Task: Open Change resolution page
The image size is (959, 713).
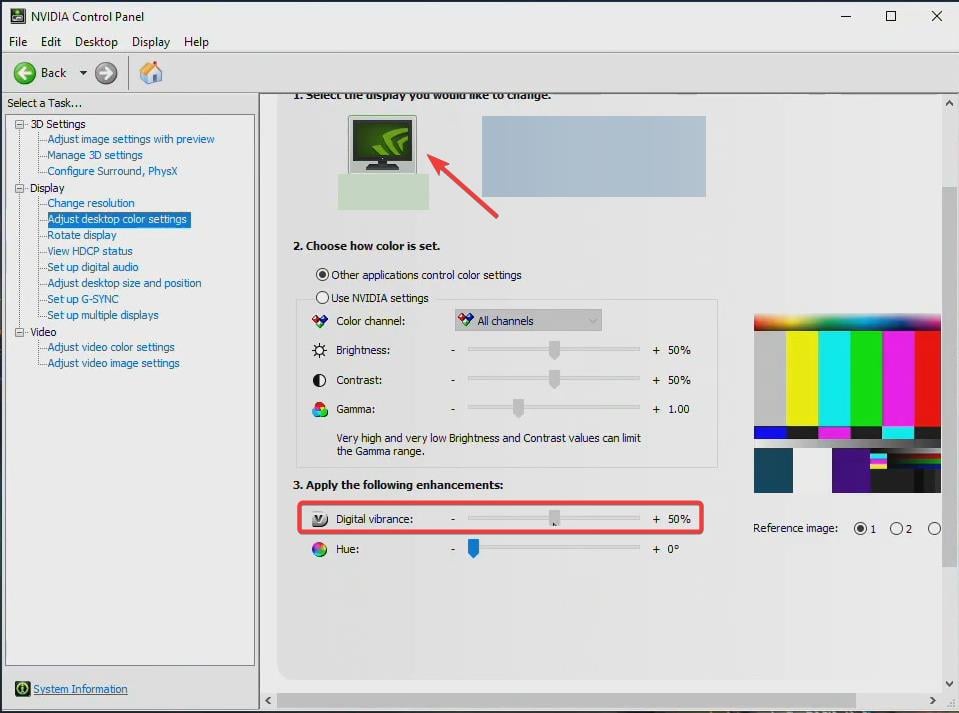Action: 91,203
